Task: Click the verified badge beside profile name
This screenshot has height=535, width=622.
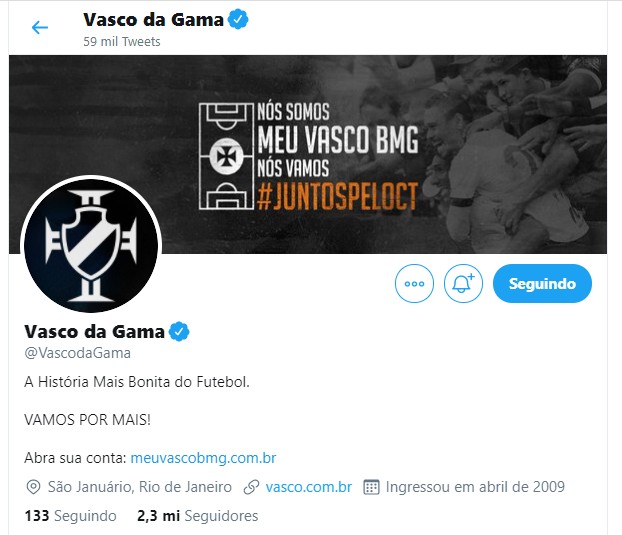Action: tap(179, 332)
